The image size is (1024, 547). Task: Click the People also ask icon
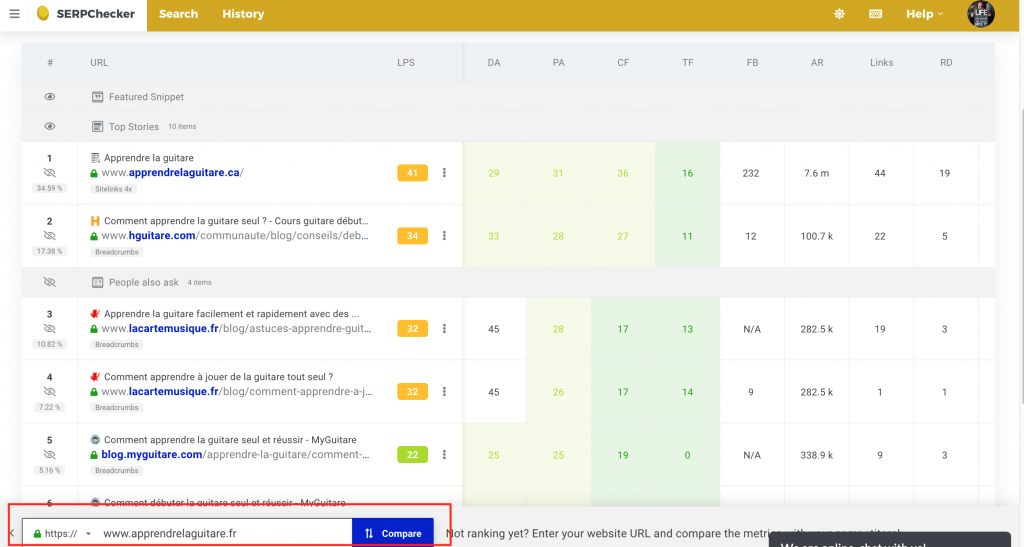pos(97,282)
